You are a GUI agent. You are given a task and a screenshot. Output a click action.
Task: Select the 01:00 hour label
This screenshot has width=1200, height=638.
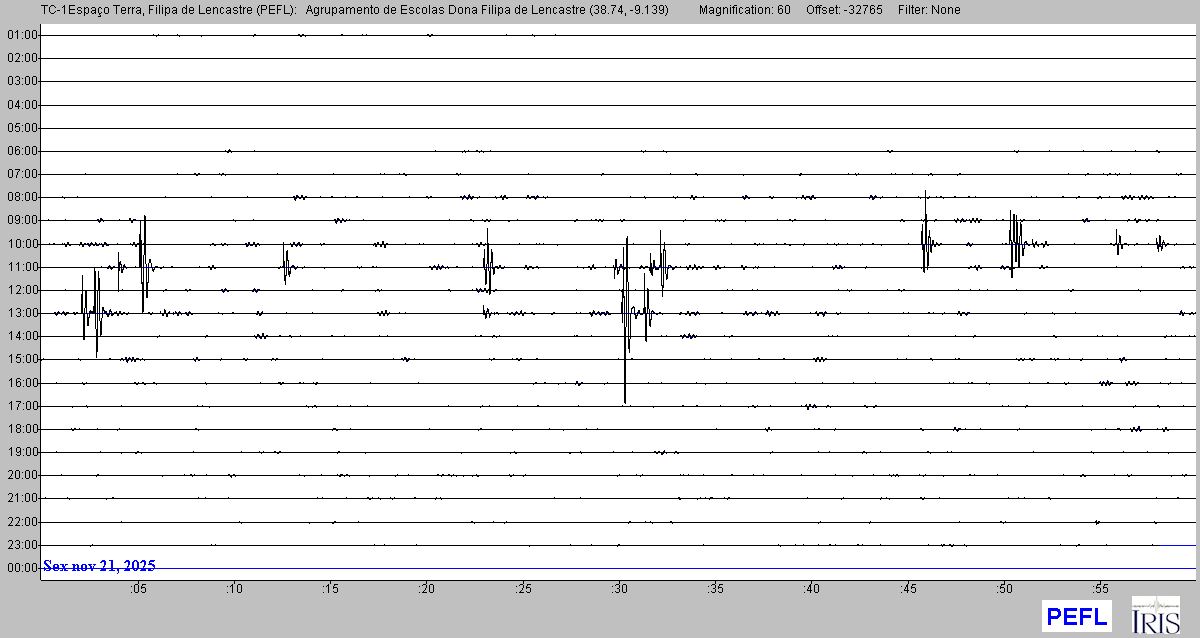(22, 35)
